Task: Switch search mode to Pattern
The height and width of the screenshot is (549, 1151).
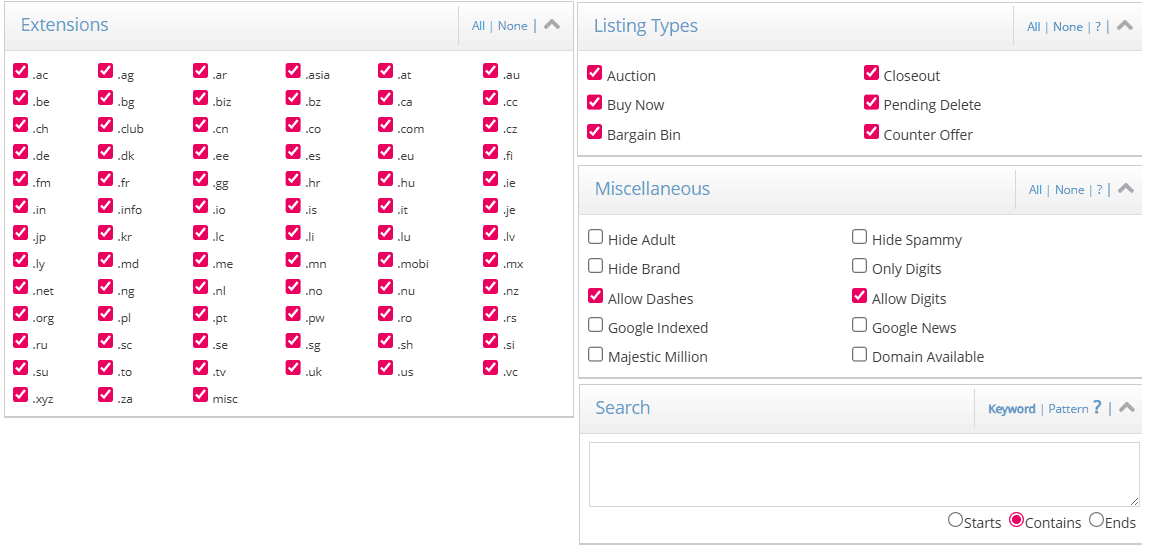Action: click(x=1068, y=409)
